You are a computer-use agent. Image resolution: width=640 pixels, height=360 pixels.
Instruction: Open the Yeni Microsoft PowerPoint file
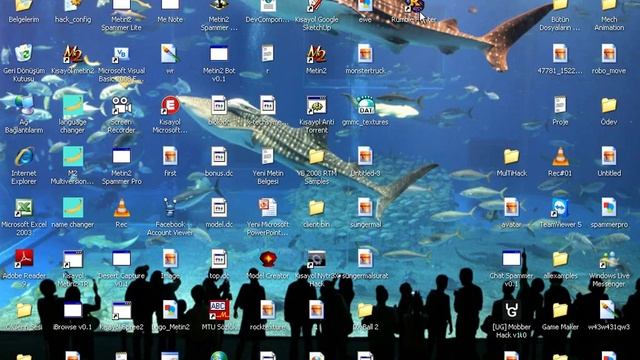tap(268, 208)
